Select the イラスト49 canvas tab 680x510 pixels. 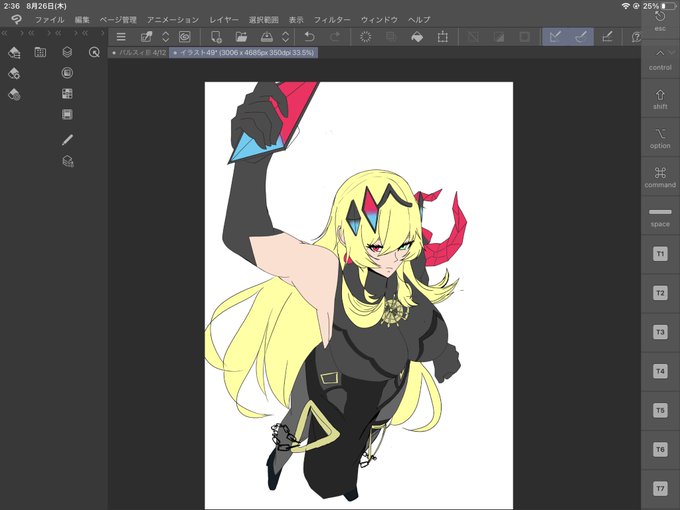point(243,52)
